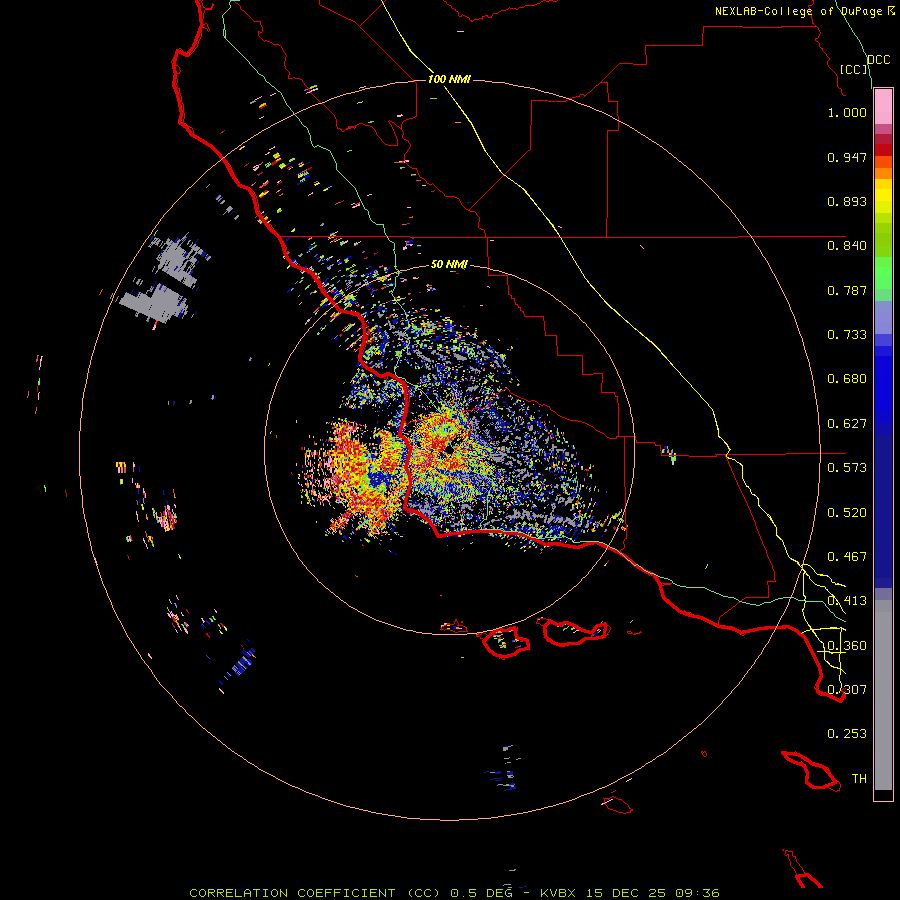Click the 0.307 legend value
Image resolution: width=900 pixels, height=900 pixels.
(847, 690)
